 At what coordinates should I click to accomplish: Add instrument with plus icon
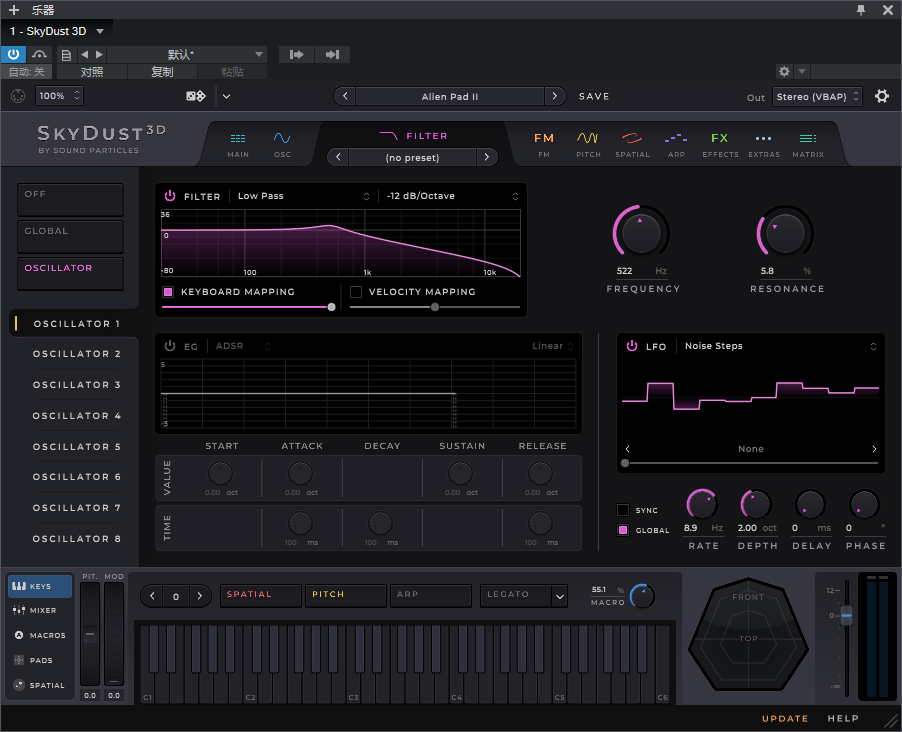[x=14, y=10]
